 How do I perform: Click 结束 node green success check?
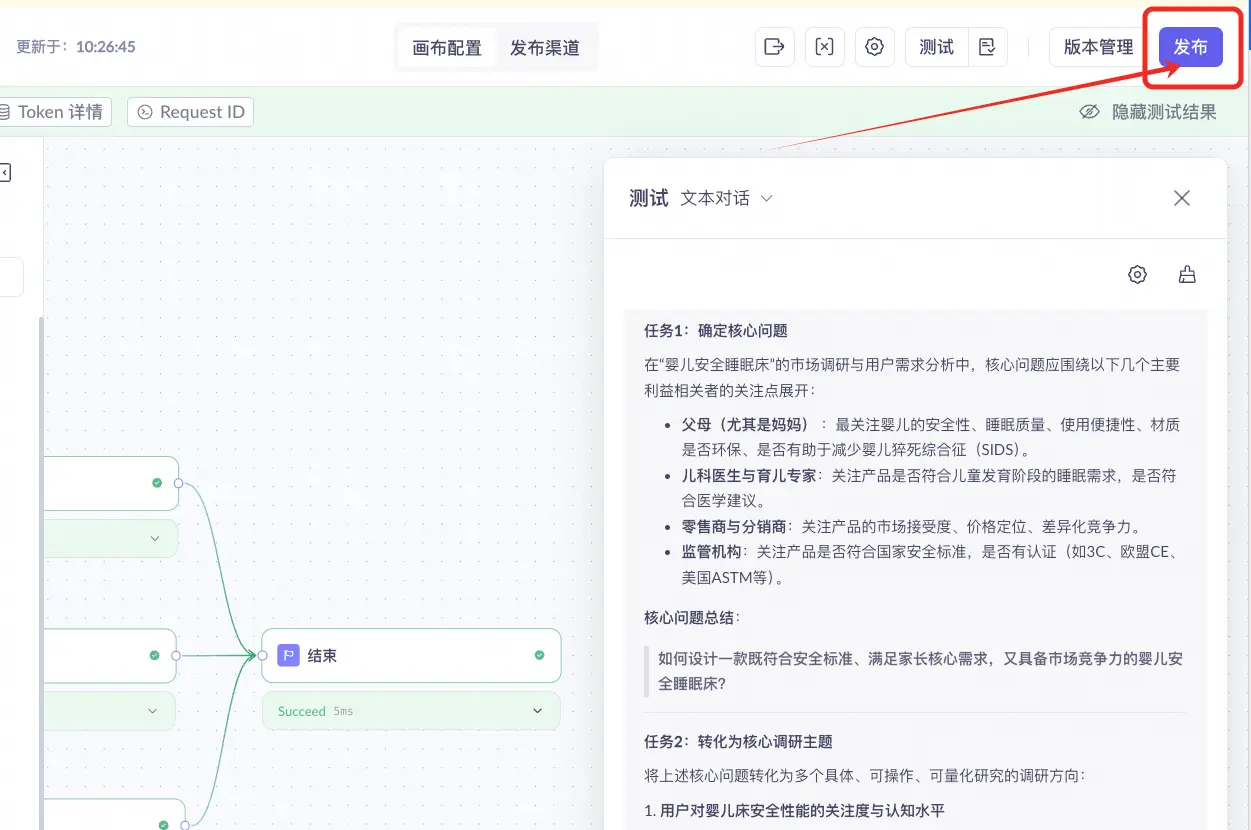[540, 655]
